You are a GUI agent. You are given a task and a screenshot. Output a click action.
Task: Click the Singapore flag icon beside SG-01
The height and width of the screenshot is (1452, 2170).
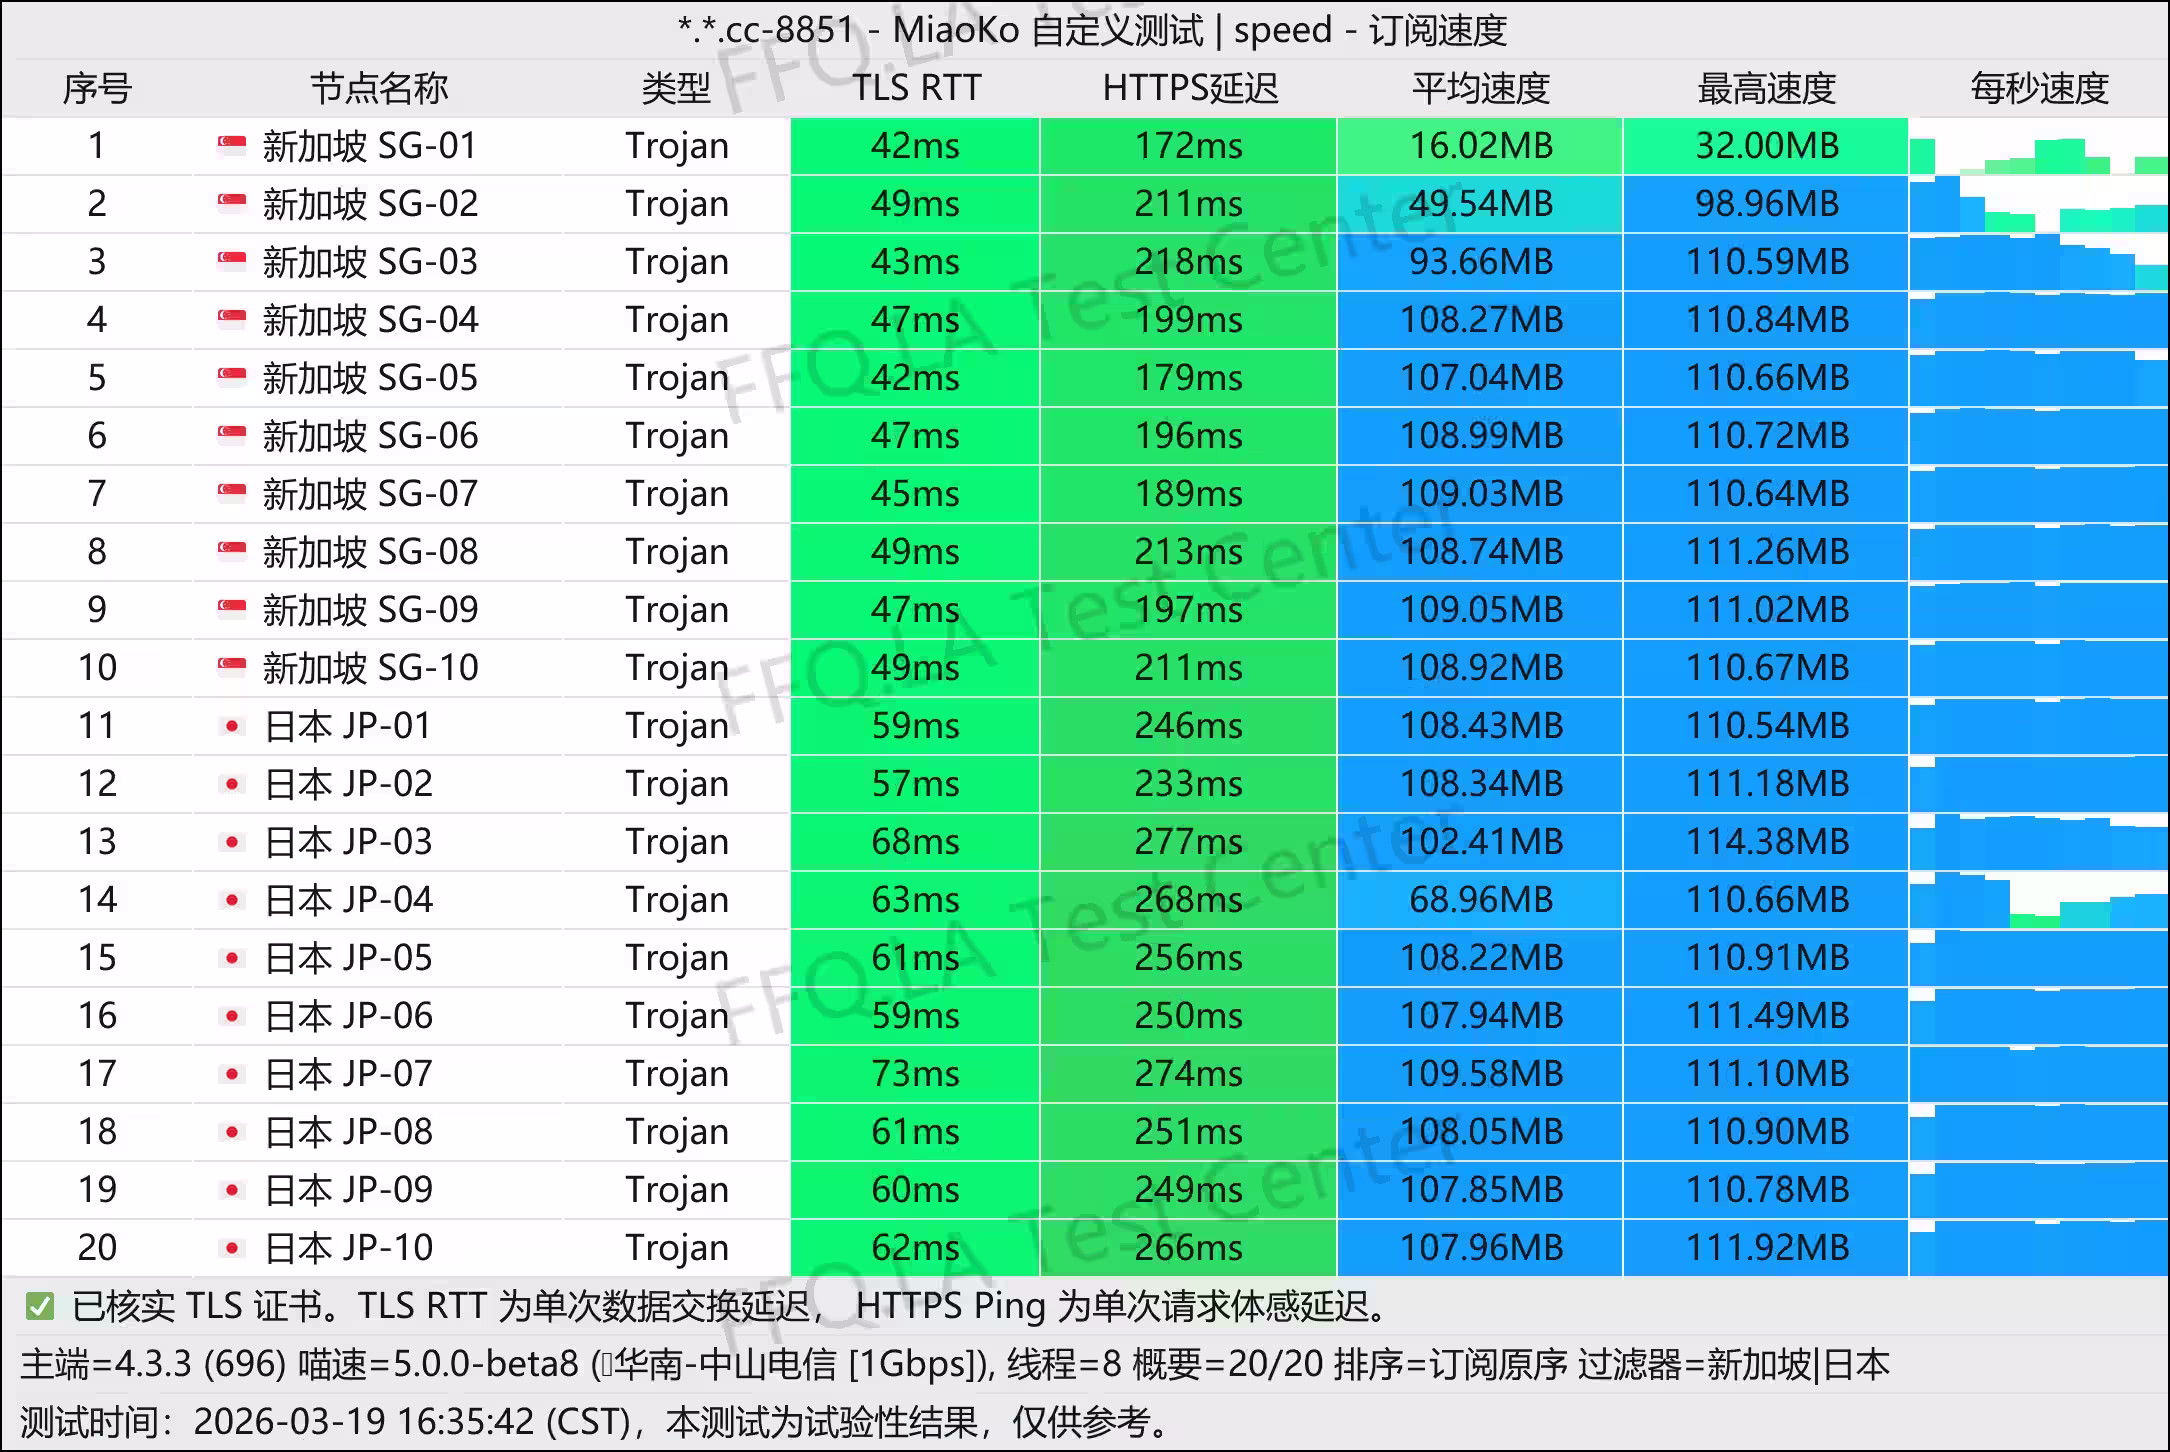tap(230, 146)
